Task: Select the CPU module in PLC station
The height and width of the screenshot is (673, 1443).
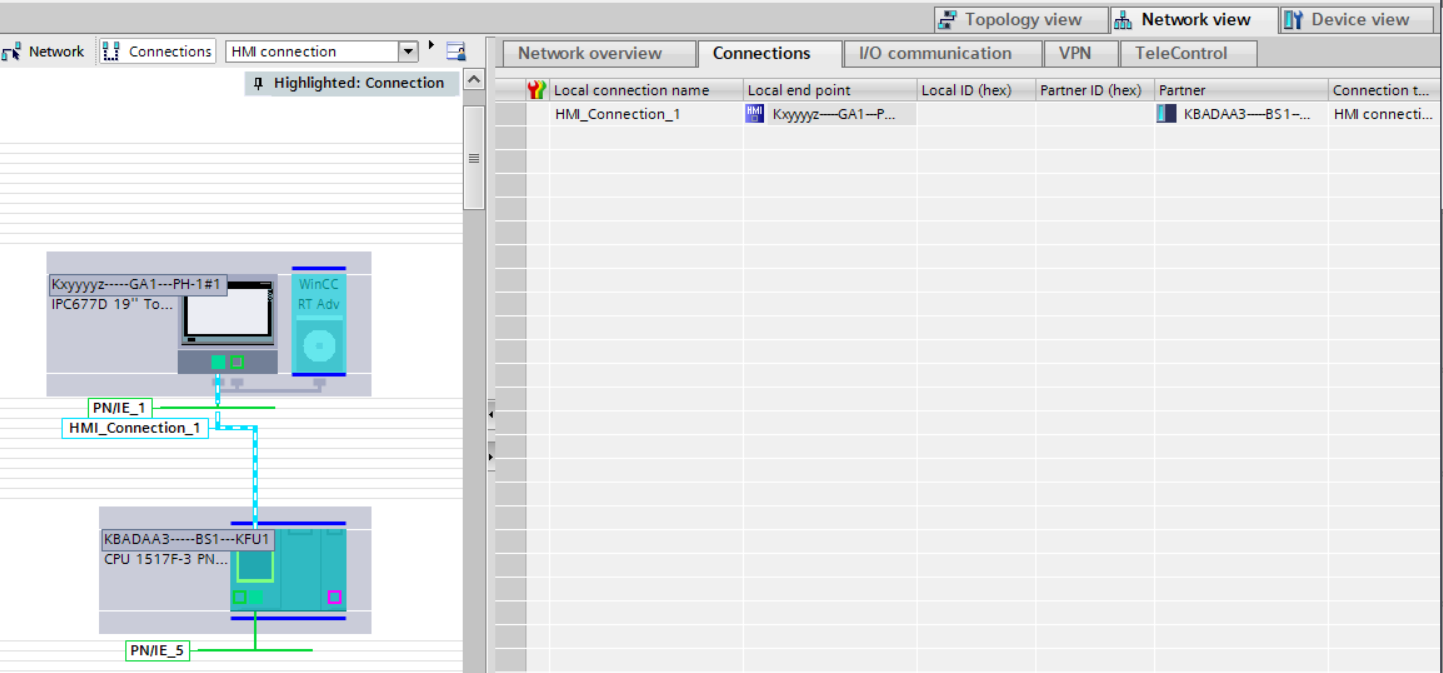Action: tap(255, 568)
